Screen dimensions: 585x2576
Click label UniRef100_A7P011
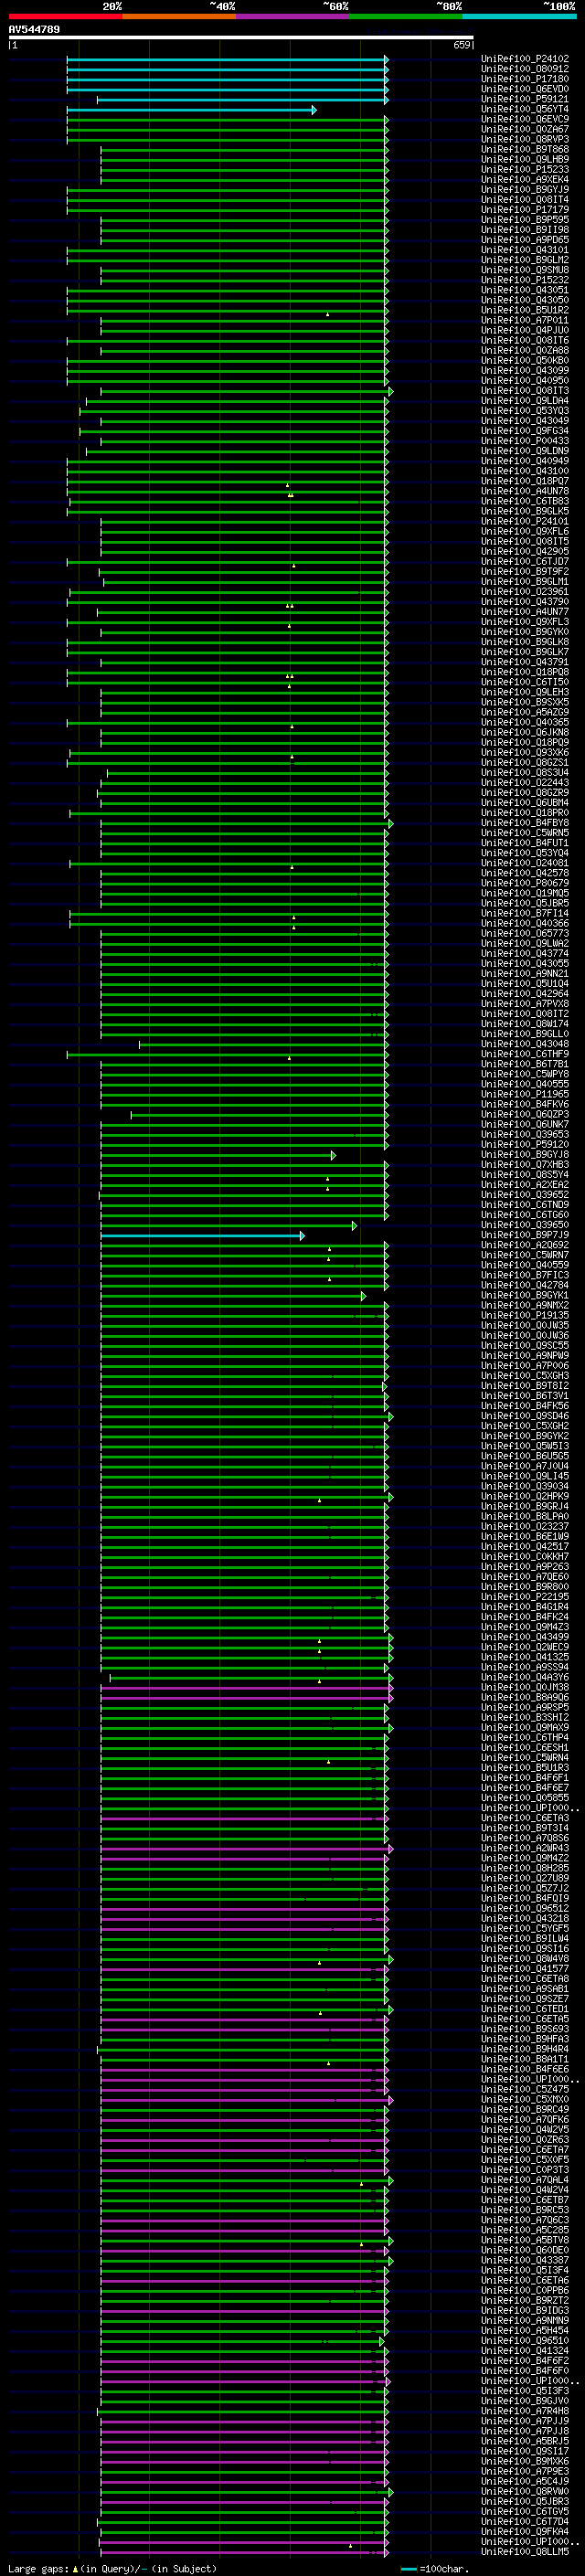525,320
